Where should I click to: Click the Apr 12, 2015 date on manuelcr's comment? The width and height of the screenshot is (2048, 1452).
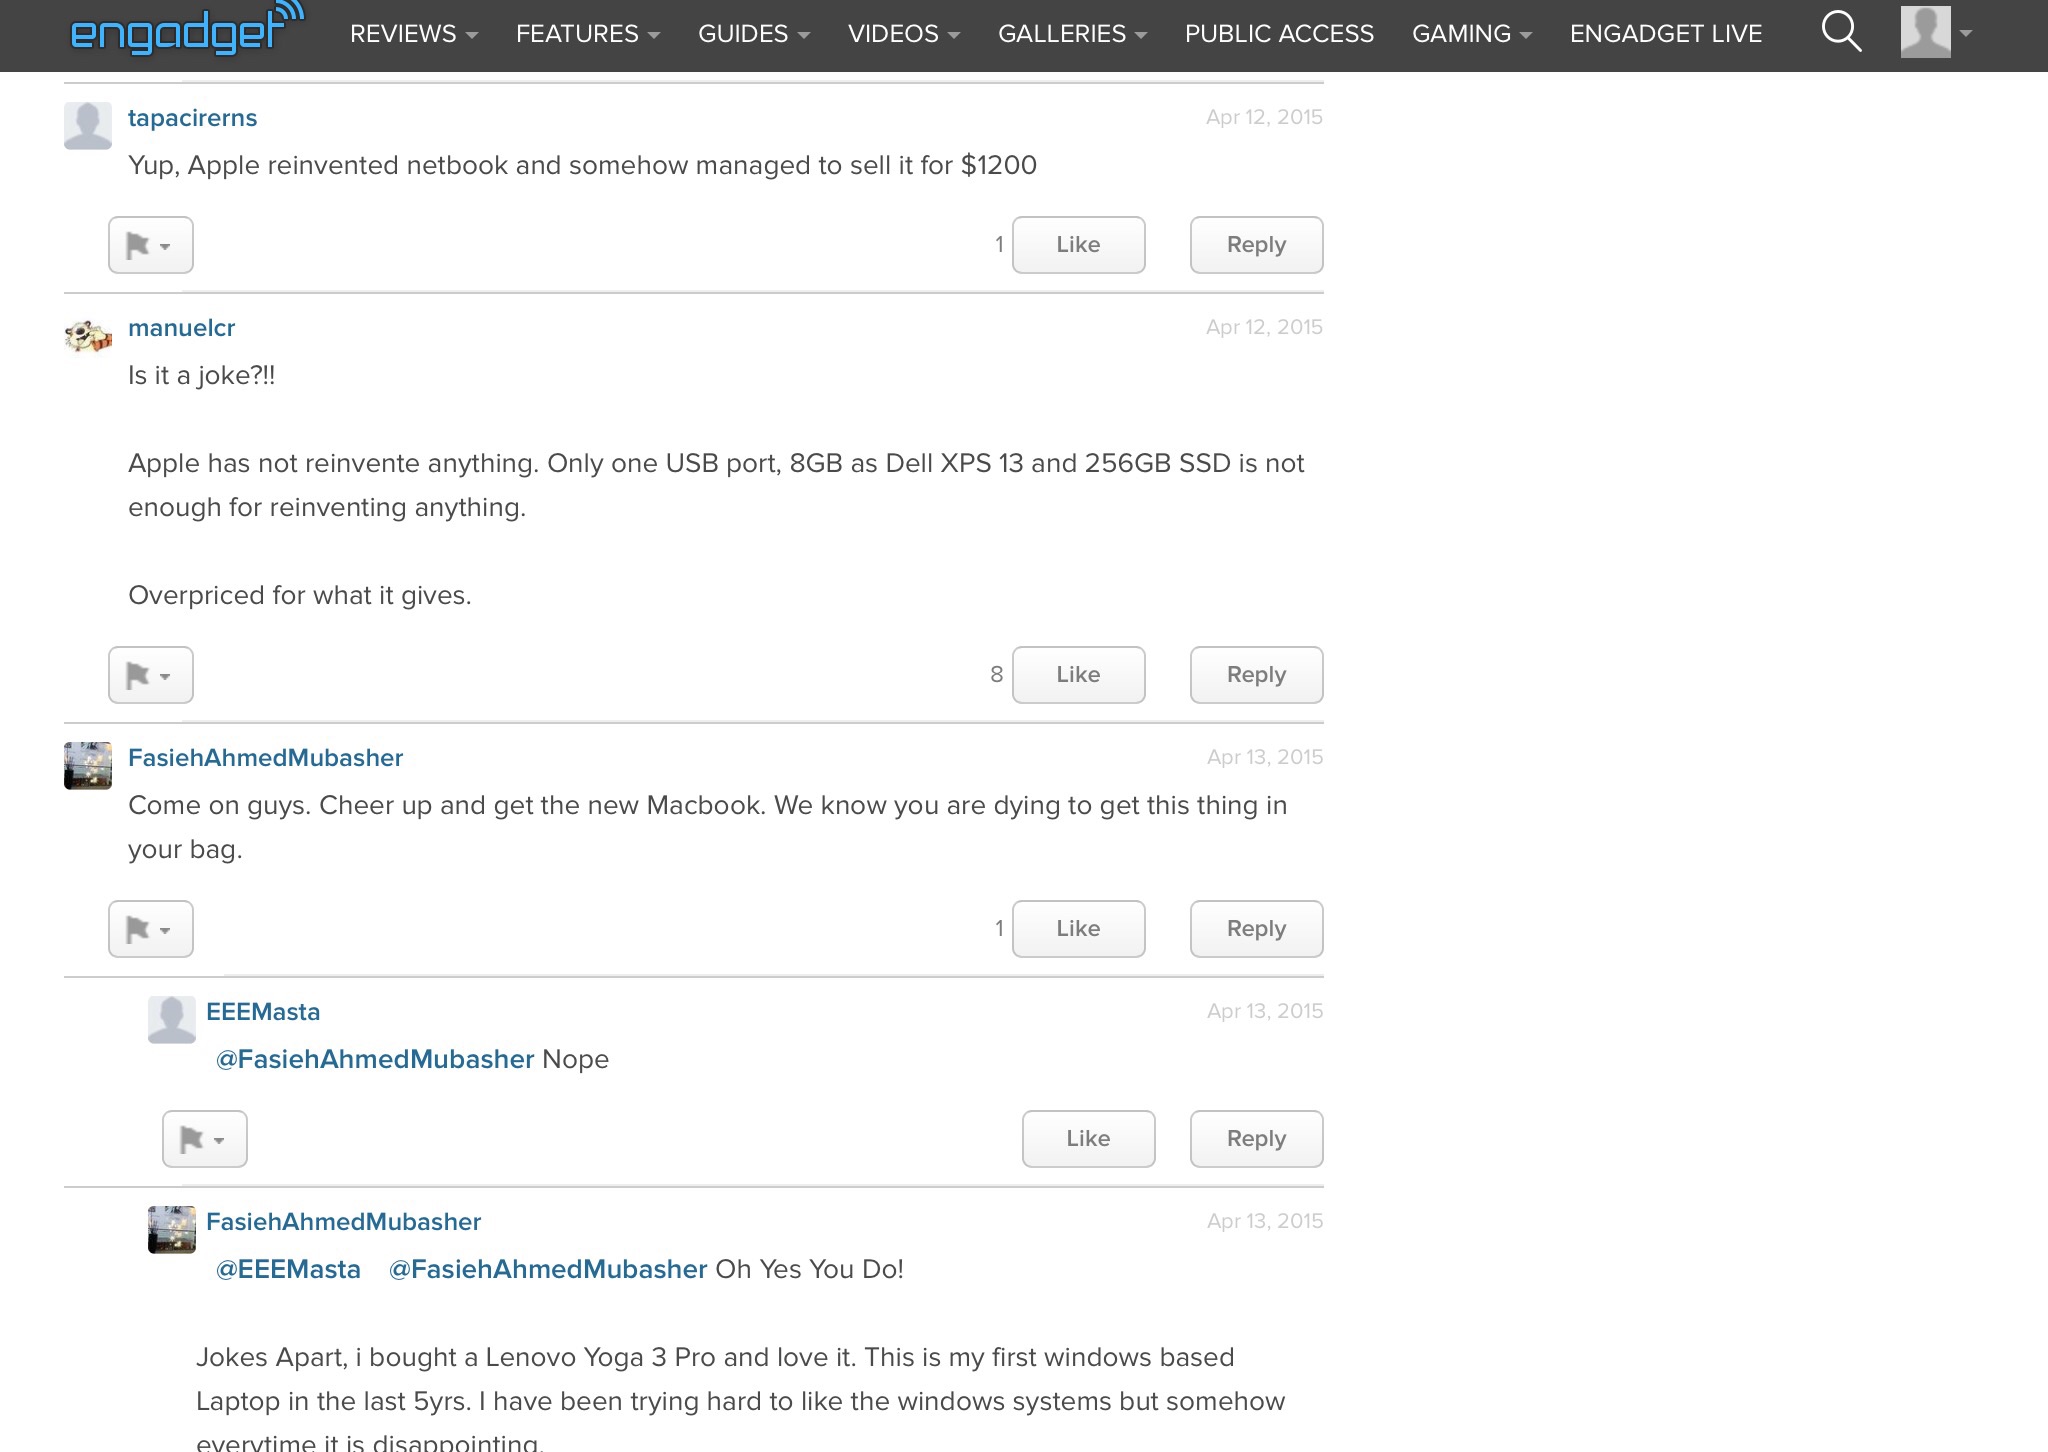coord(1264,327)
